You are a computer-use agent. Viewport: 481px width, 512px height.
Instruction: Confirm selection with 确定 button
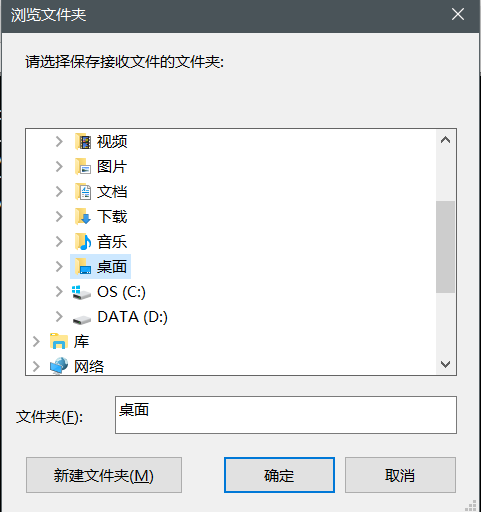pos(279,475)
